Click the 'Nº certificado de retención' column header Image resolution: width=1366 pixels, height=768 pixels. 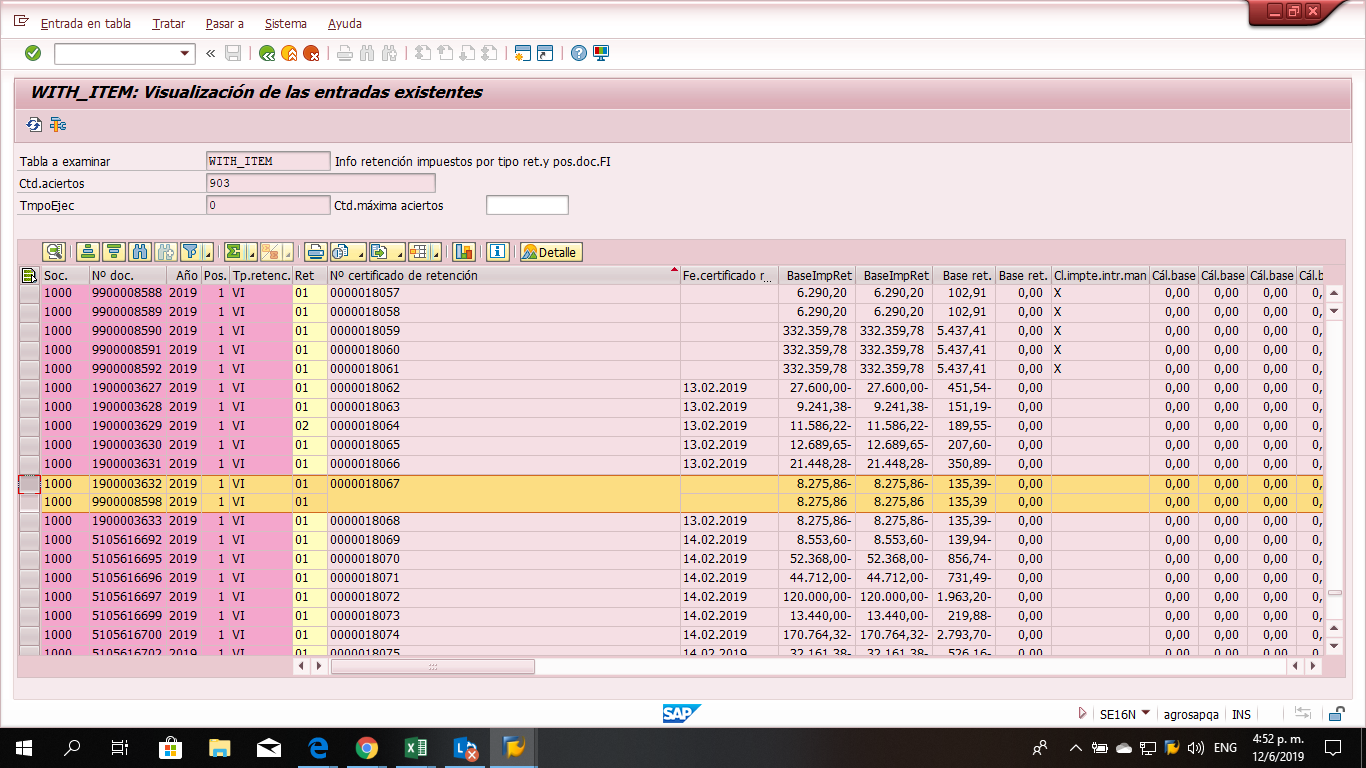504,275
